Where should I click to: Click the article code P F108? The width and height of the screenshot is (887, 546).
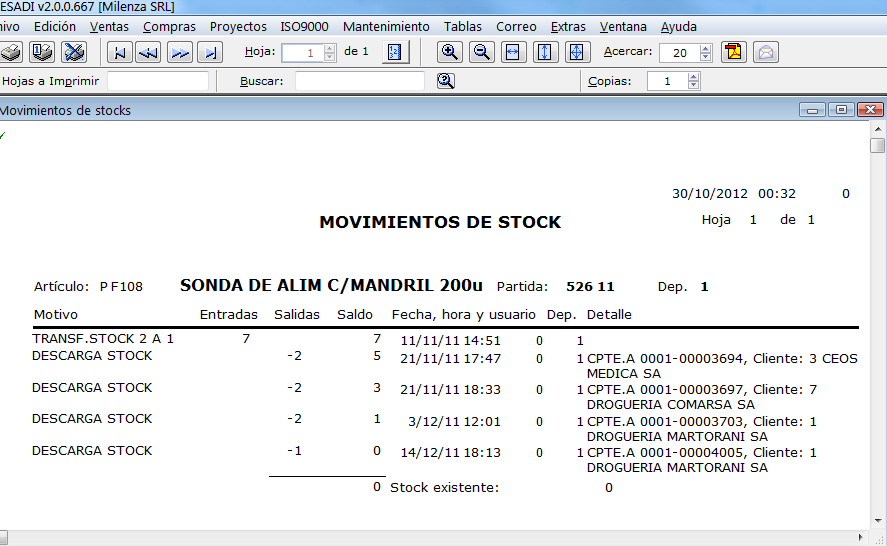121,287
